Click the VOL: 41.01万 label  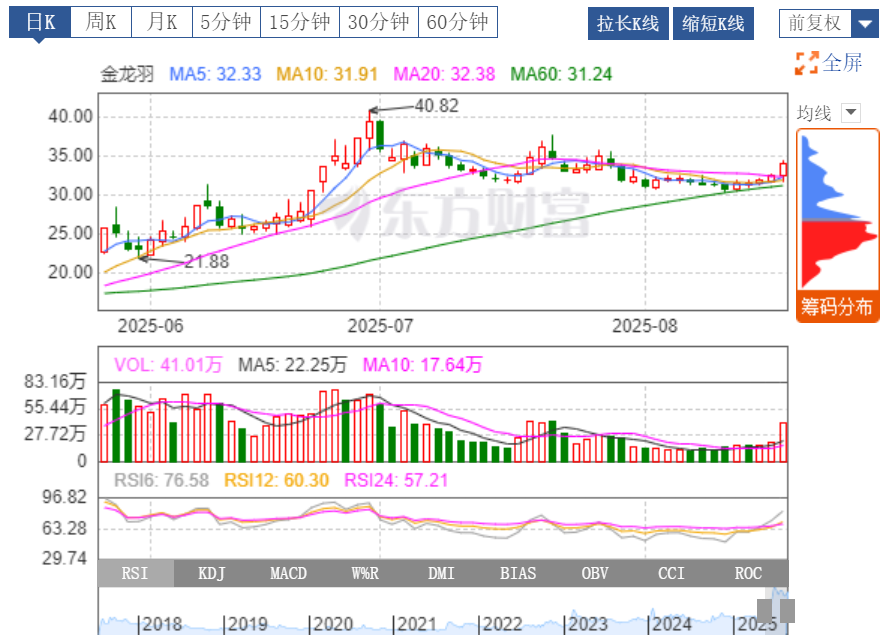(168, 365)
